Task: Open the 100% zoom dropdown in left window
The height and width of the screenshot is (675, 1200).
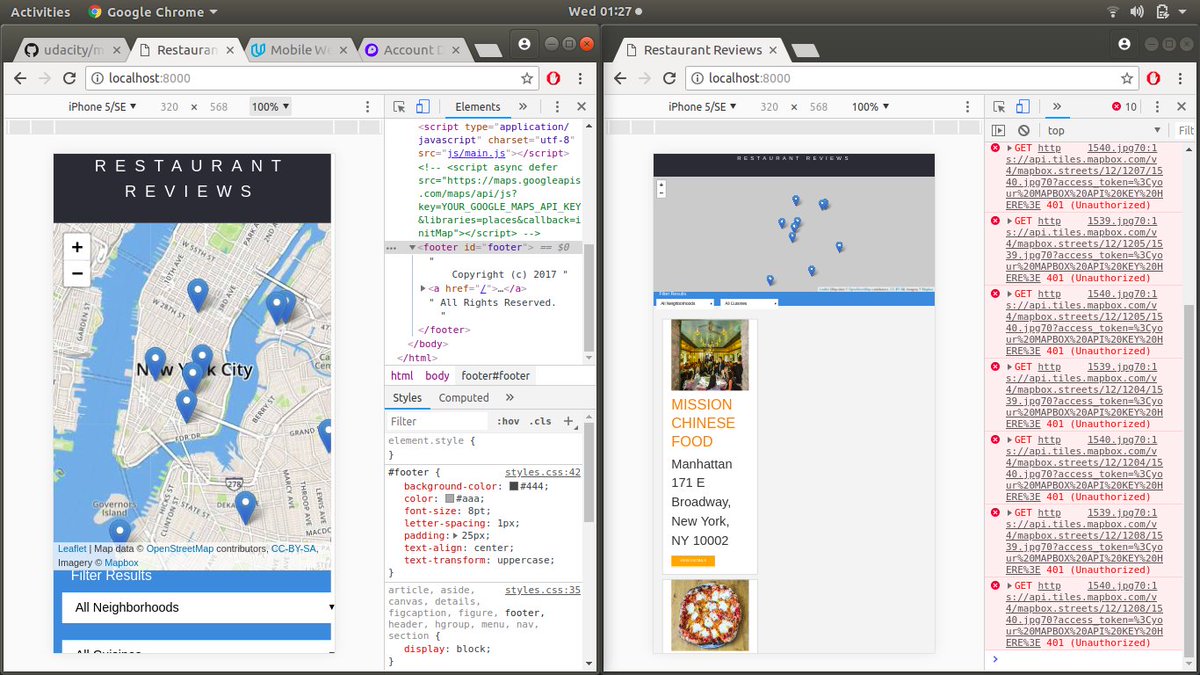Action: [270, 106]
